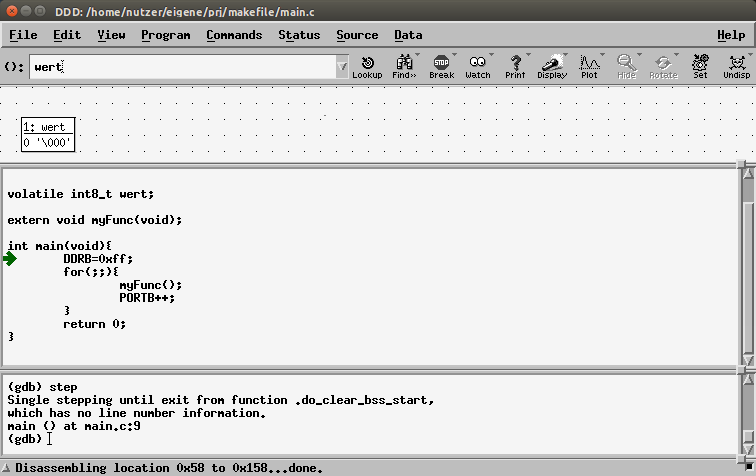Open the Hide button's small dropdown arrow

(x=639, y=54)
